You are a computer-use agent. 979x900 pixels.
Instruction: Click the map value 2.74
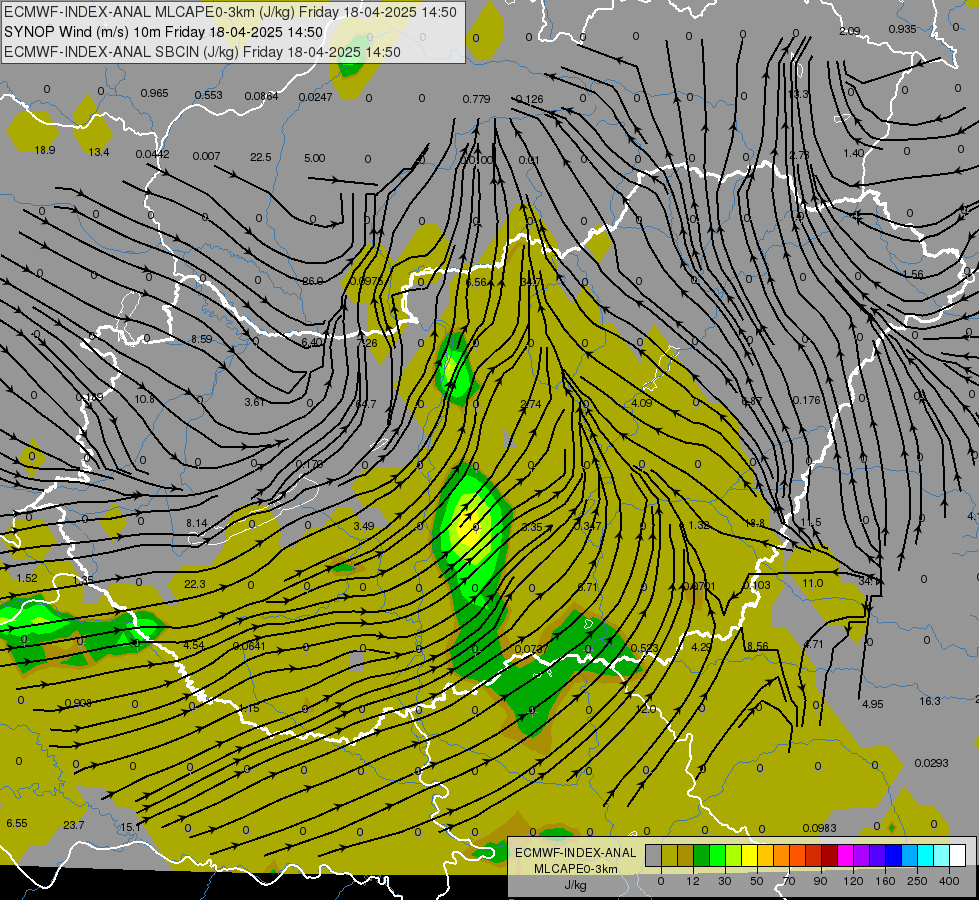point(531,404)
